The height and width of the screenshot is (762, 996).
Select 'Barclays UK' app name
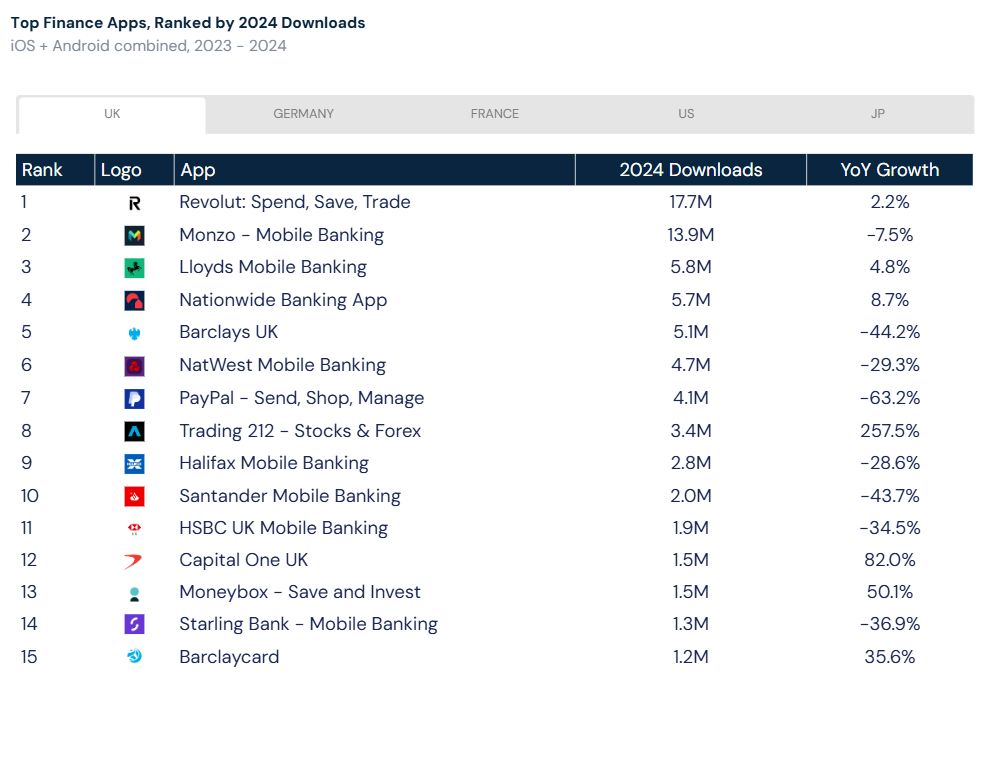(x=229, y=332)
